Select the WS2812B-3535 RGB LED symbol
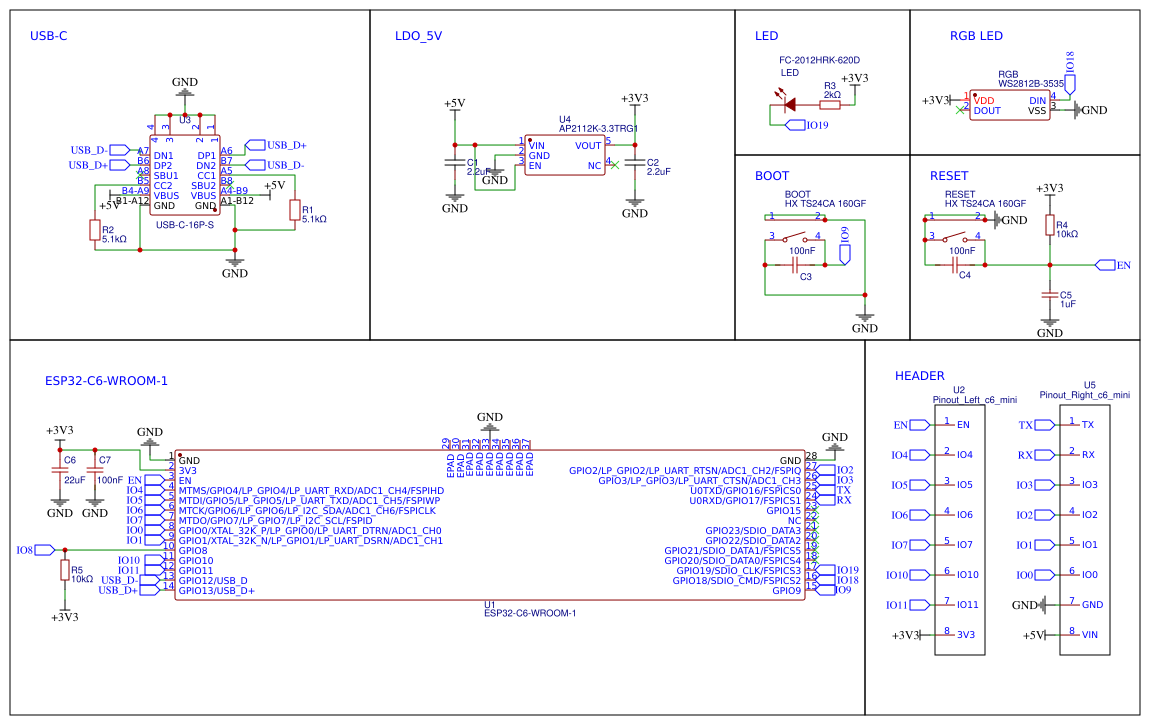The width and height of the screenshot is (1150, 725). click(x=1010, y=103)
